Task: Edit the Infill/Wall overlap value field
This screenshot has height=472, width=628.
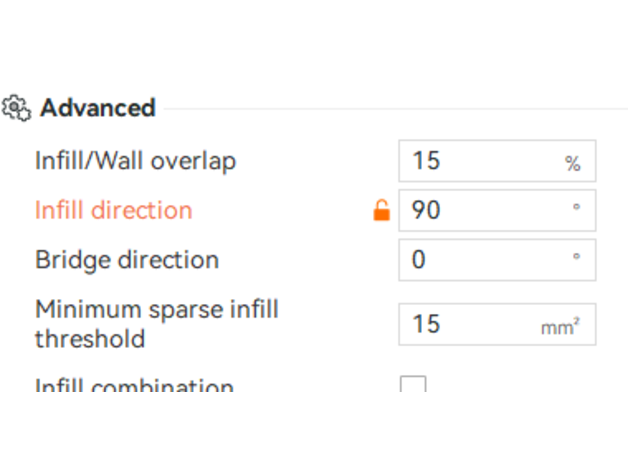Action: click(x=480, y=162)
